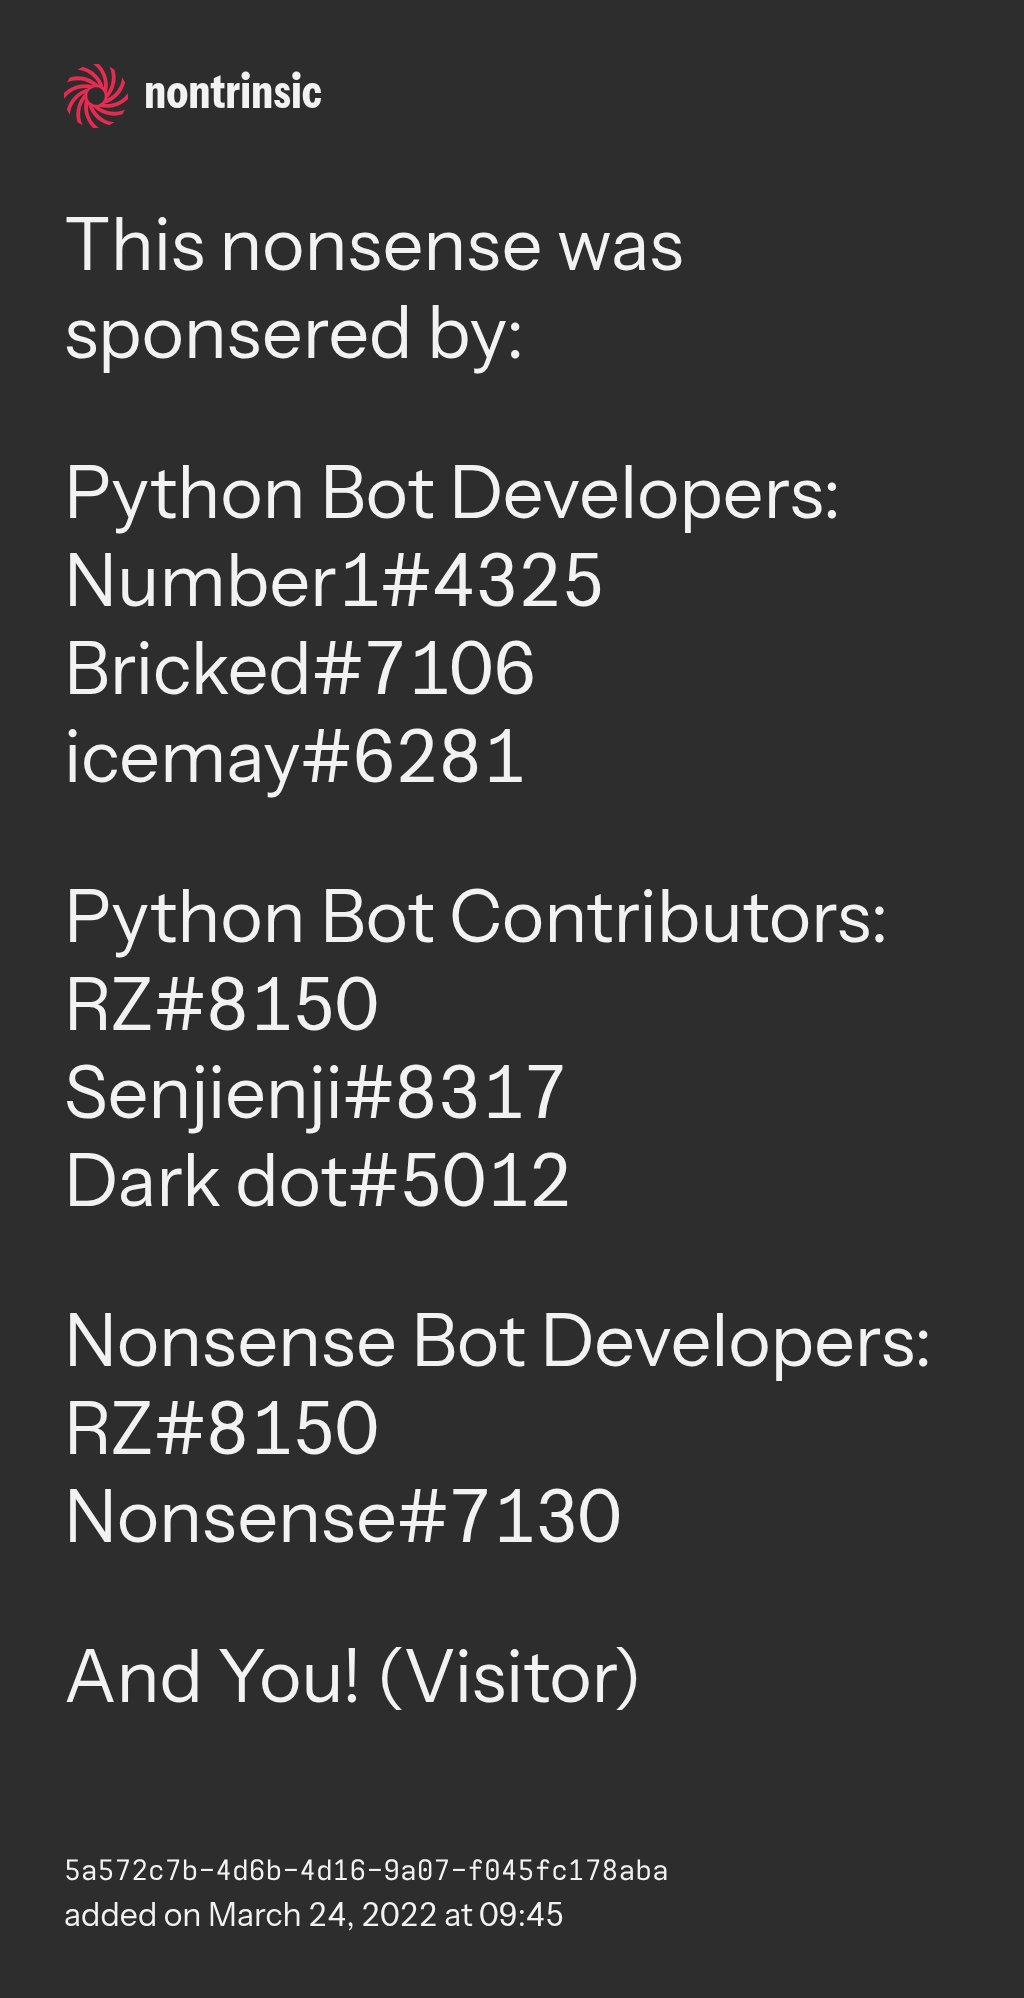
Task: Click RZ#8150 under Python Bot Contributors
Action: [222, 1005]
